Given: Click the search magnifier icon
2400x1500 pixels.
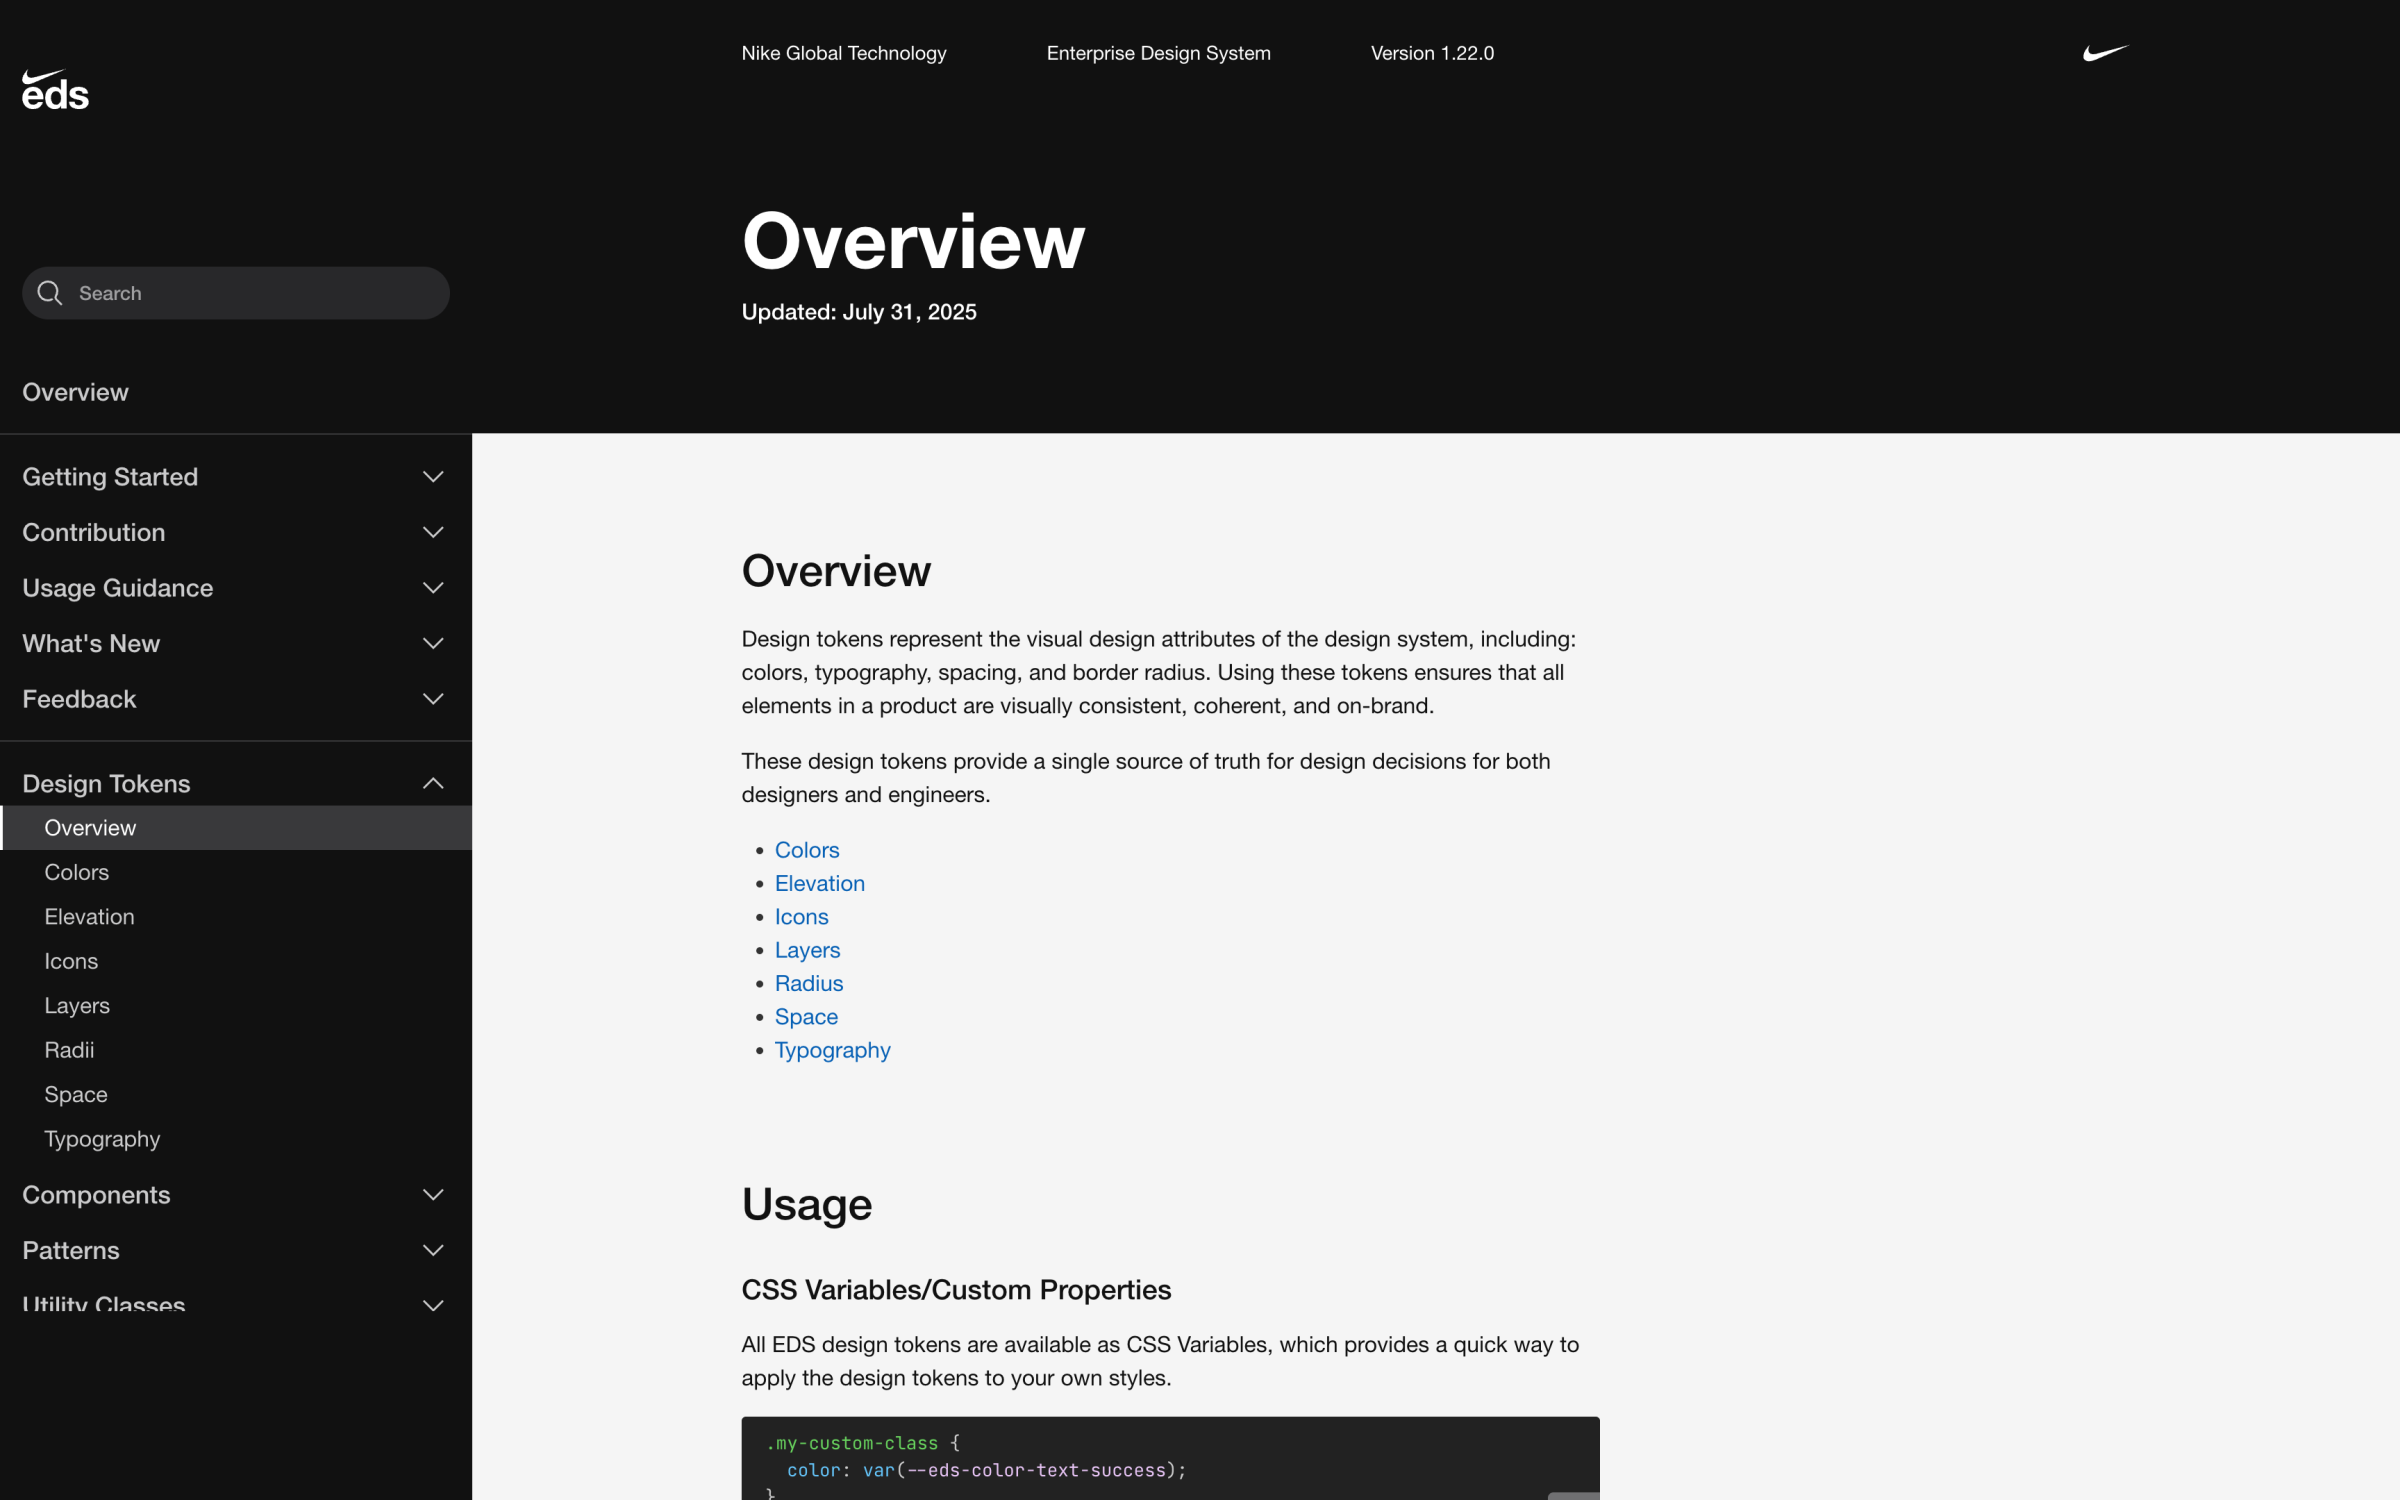Looking at the screenshot, I should pos(50,293).
